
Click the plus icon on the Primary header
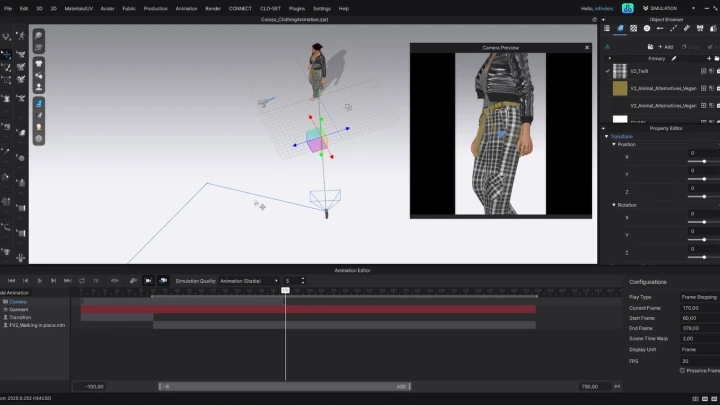[709, 58]
